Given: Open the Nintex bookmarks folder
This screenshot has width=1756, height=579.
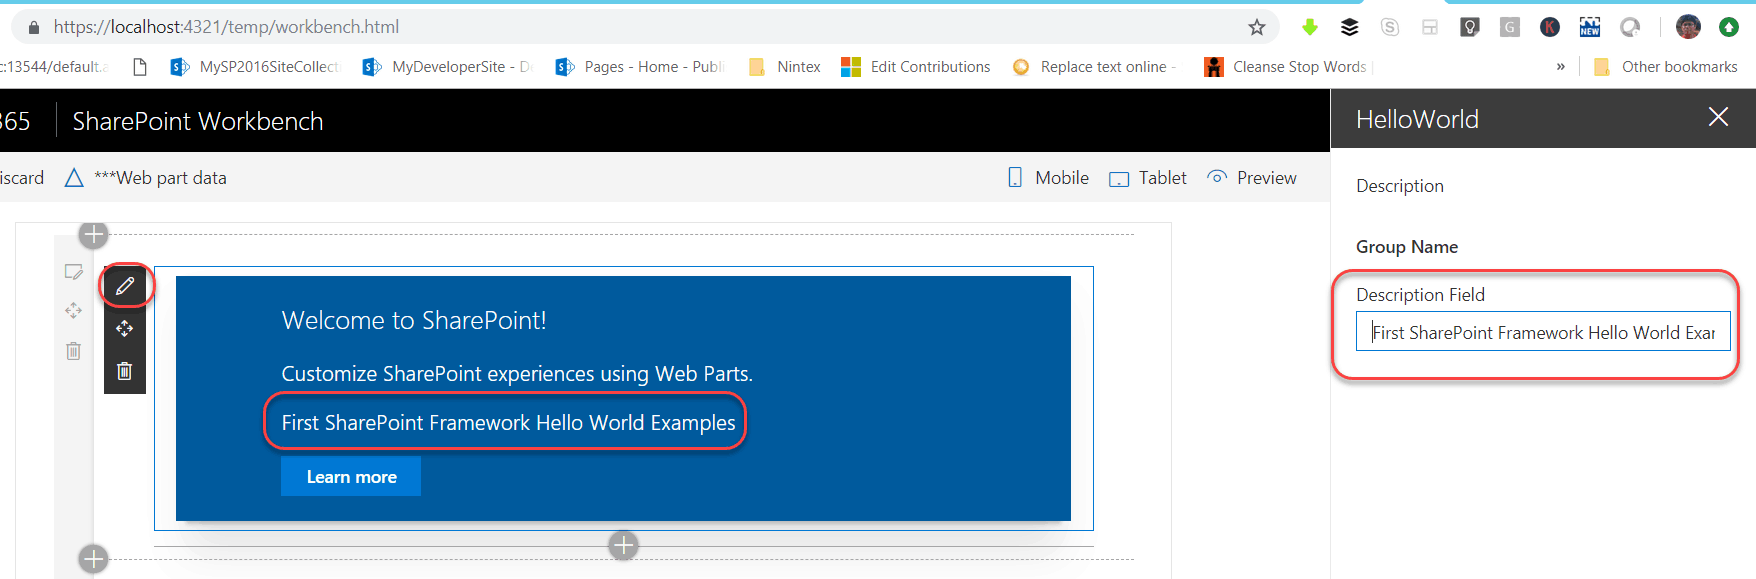Looking at the screenshot, I should 785,67.
